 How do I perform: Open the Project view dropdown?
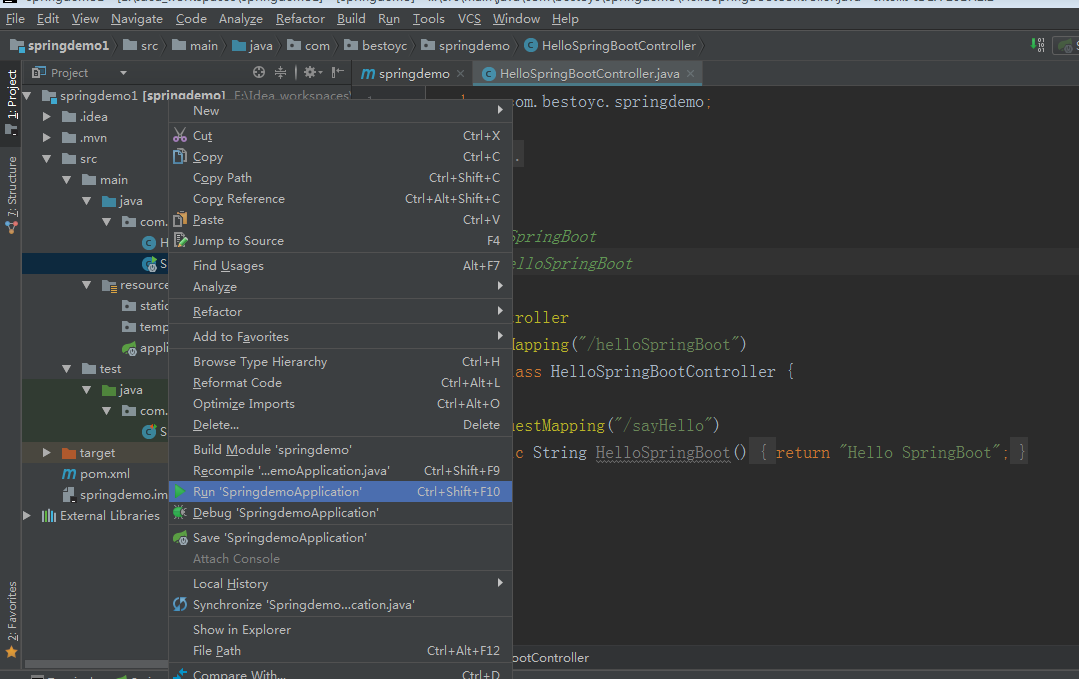click(123, 72)
